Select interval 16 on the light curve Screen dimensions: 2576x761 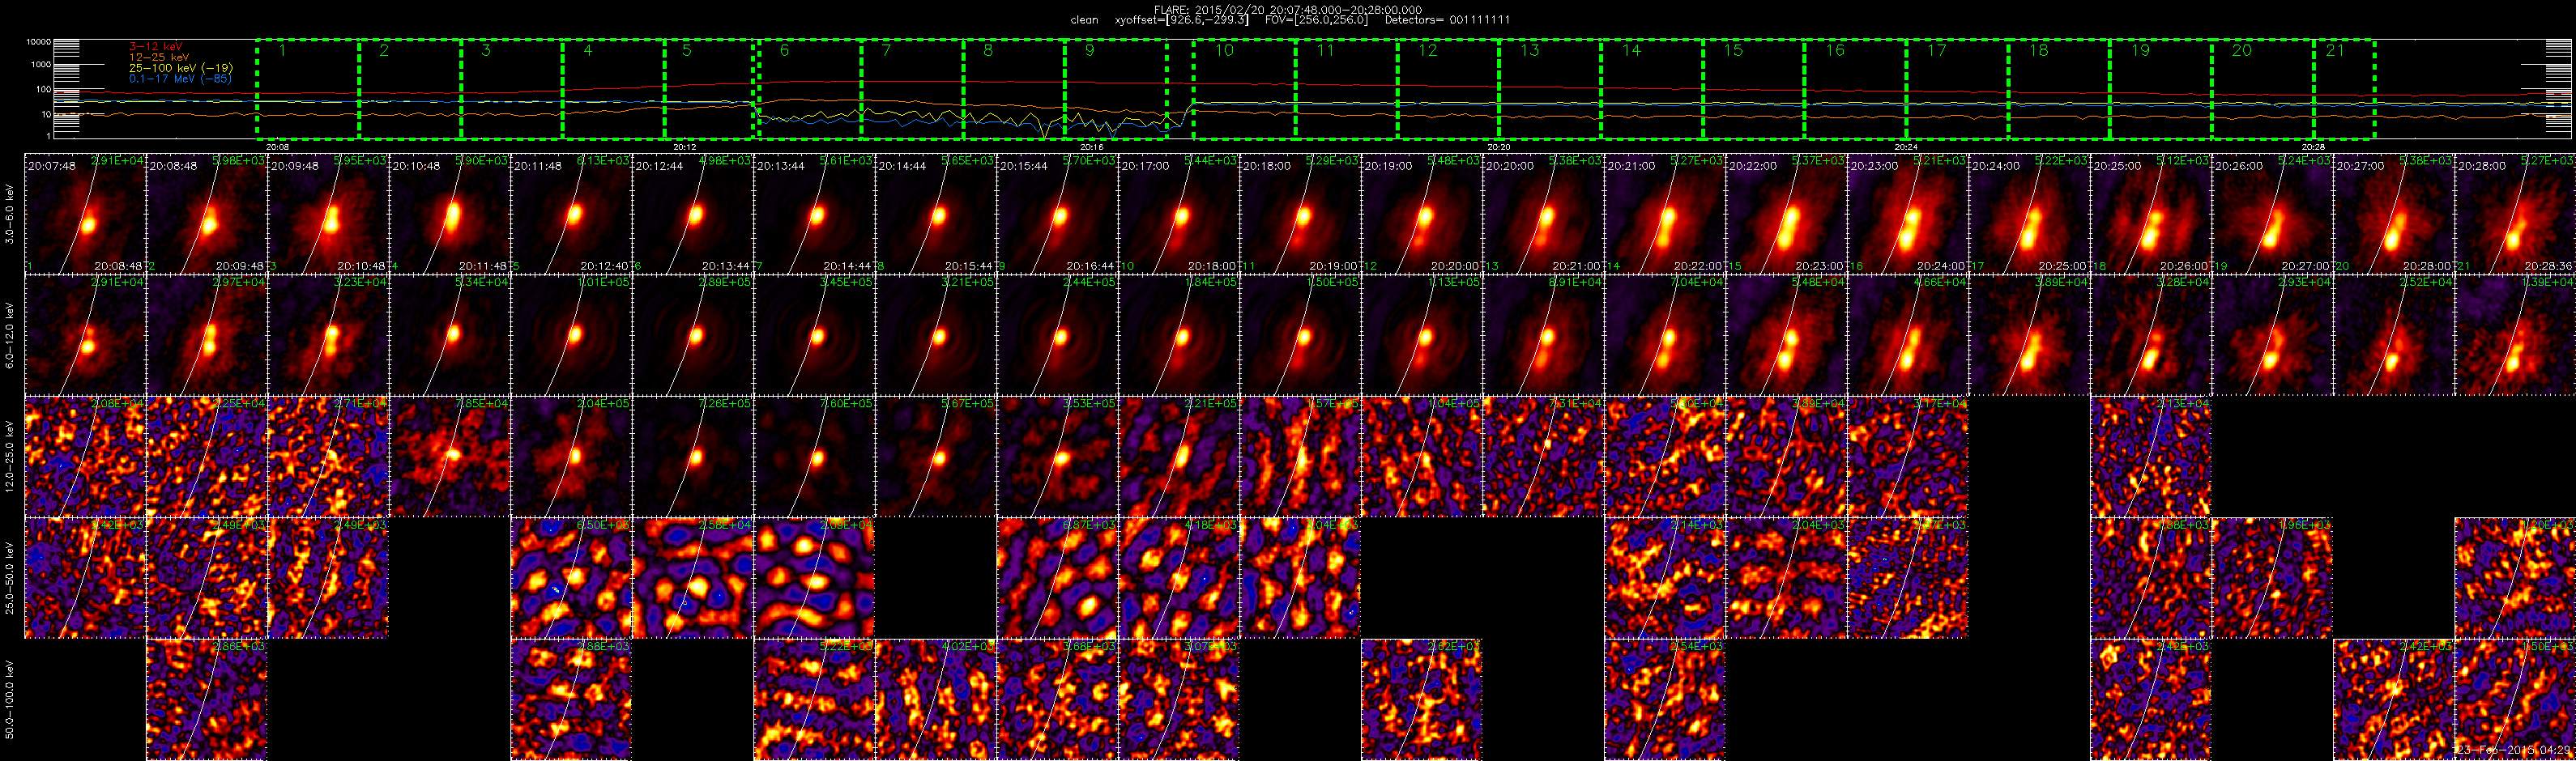click(x=1855, y=89)
